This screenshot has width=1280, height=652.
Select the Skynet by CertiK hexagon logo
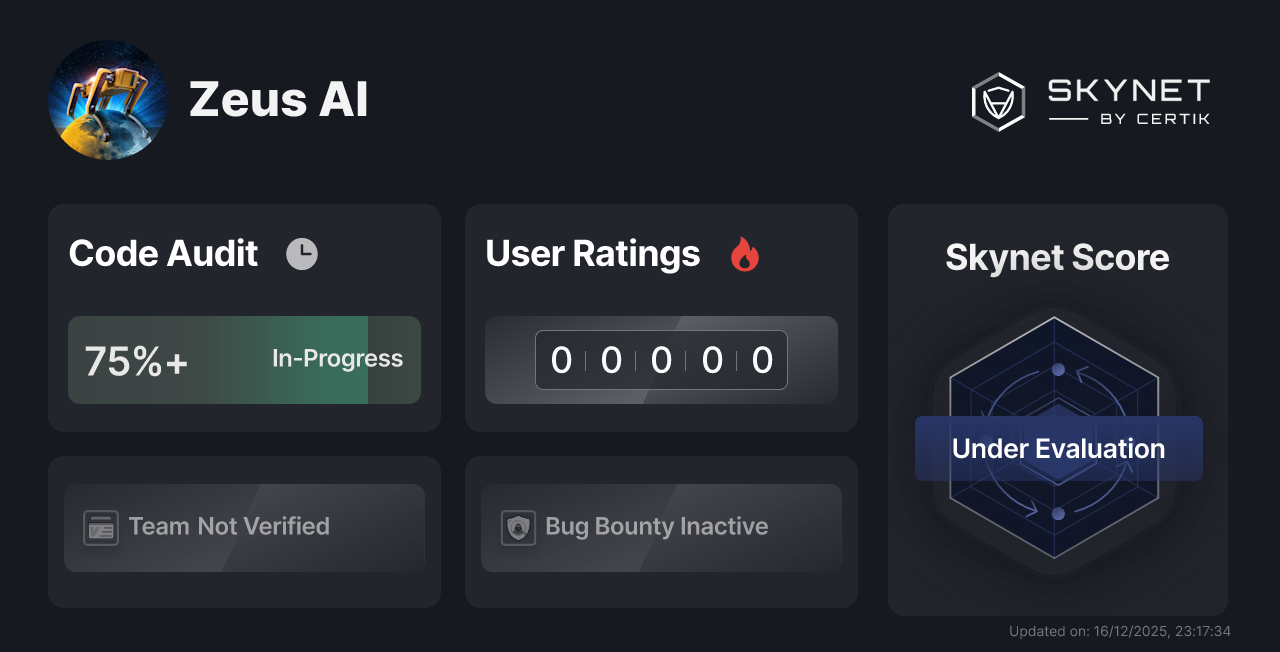(997, 101)
